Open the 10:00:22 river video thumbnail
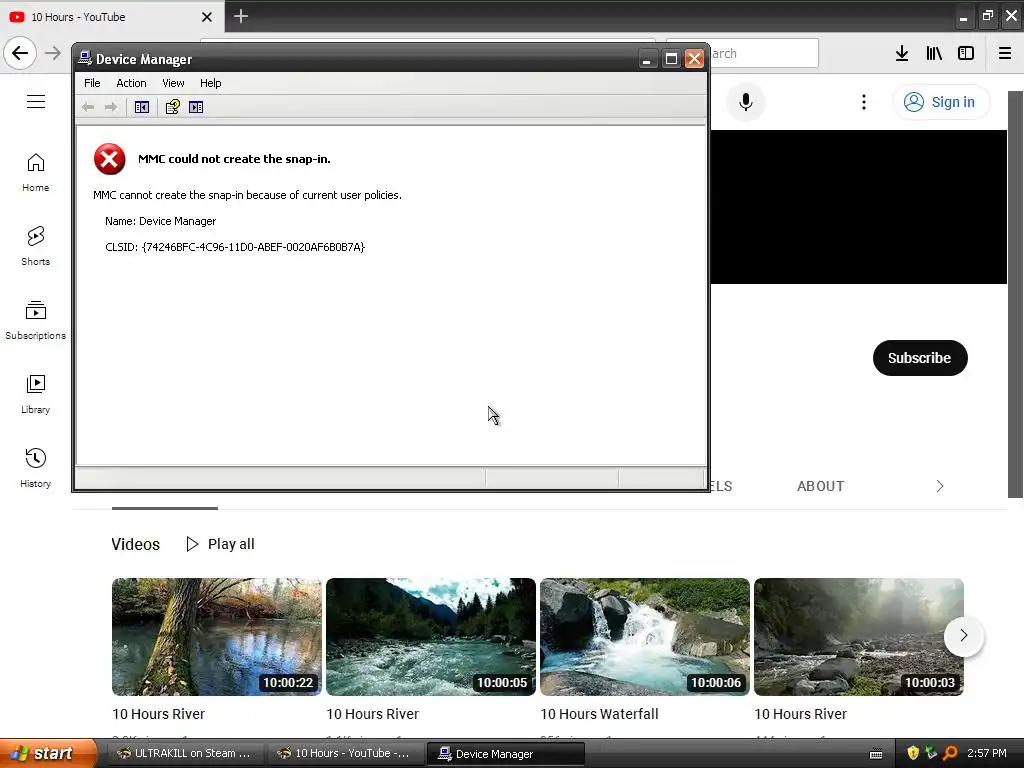Viewport: 1024px width, 768px height. [x=217, y=637]
